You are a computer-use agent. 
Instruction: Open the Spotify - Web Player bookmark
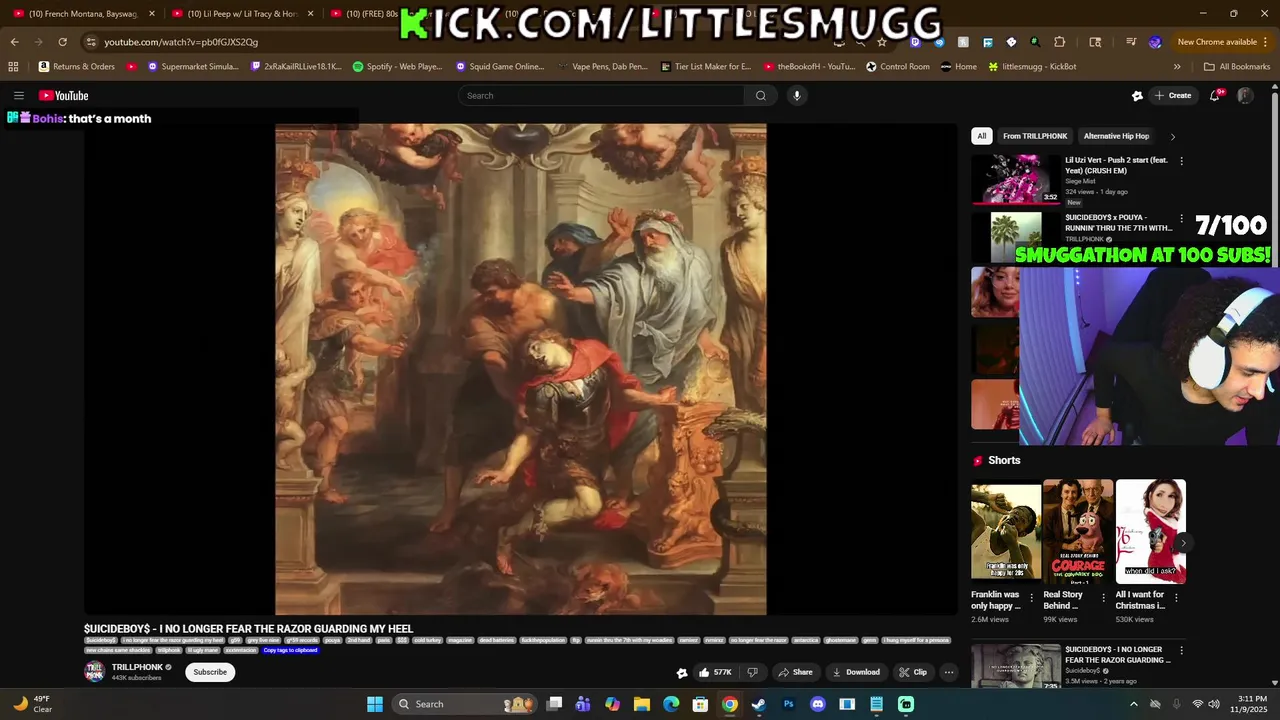(x=397, y=67)
